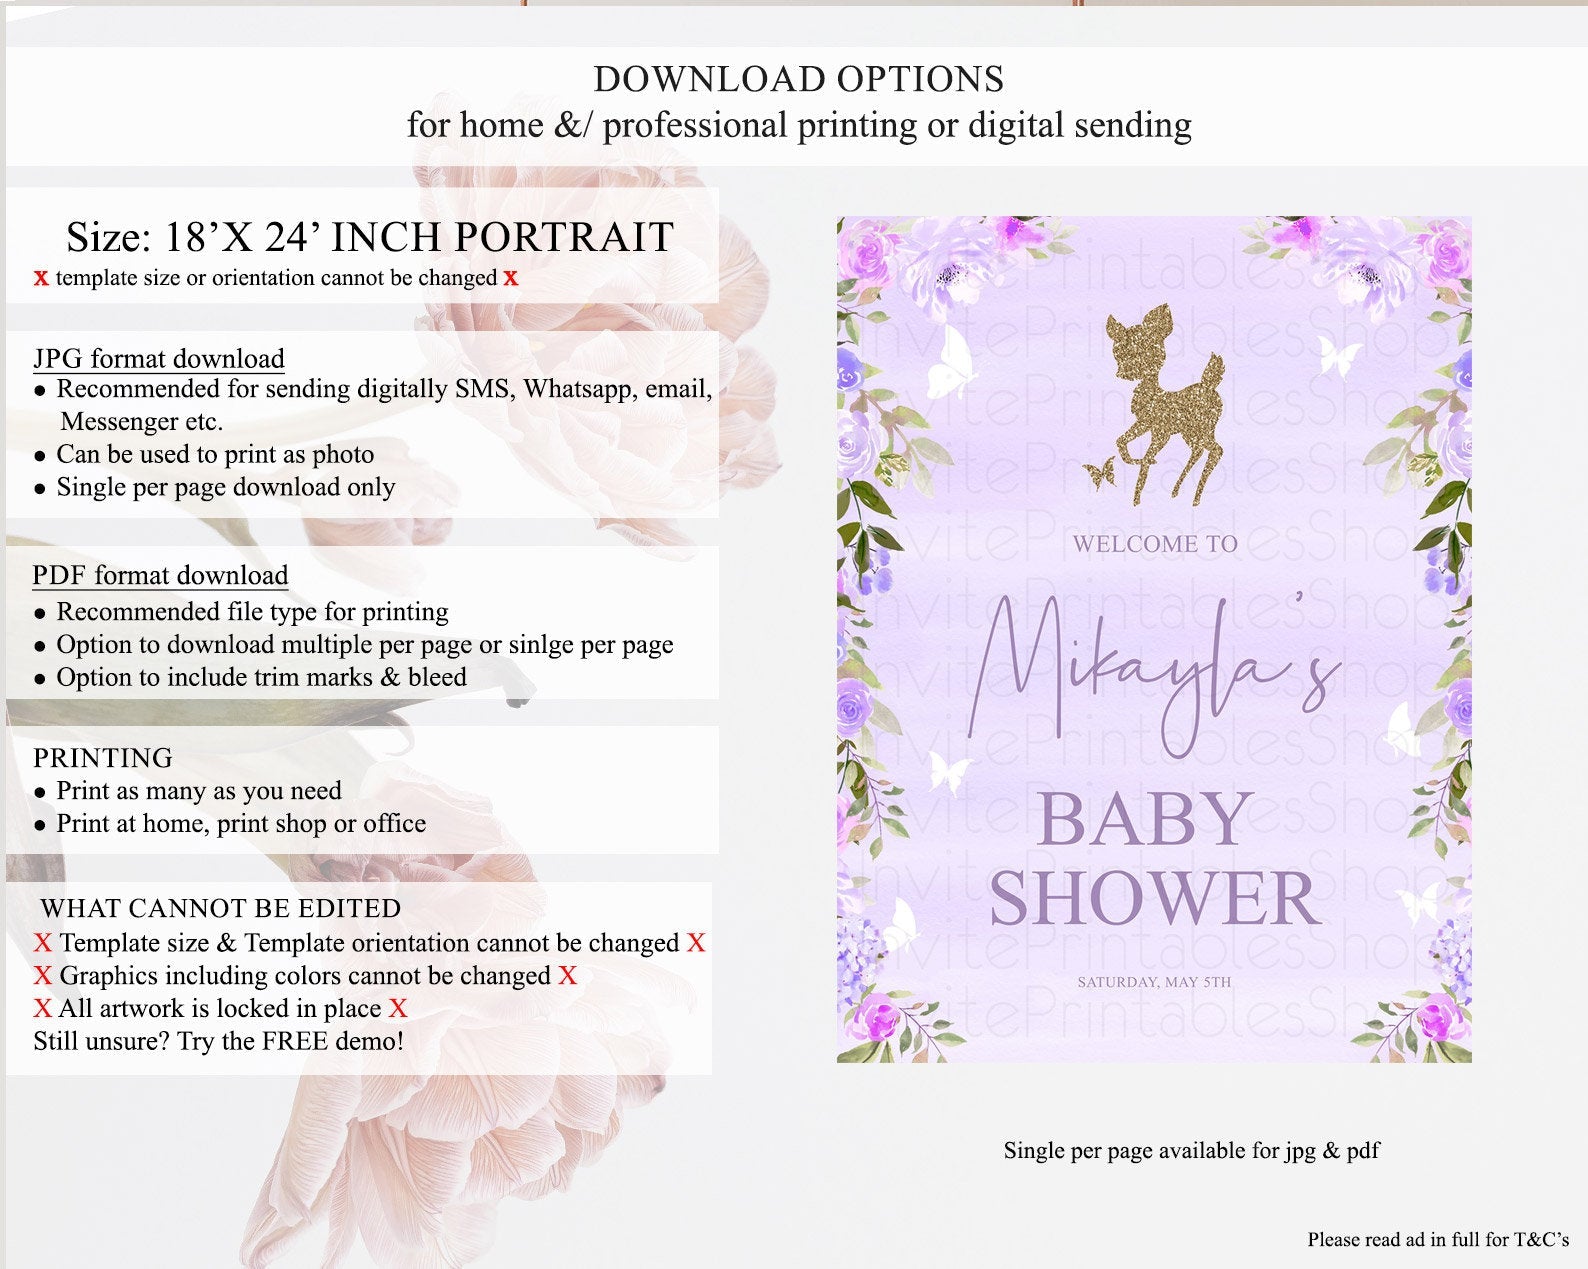Click "Single per page available for jpg & pdf" caption
This screenshot has width=1588, height=1269.
1191,1150
